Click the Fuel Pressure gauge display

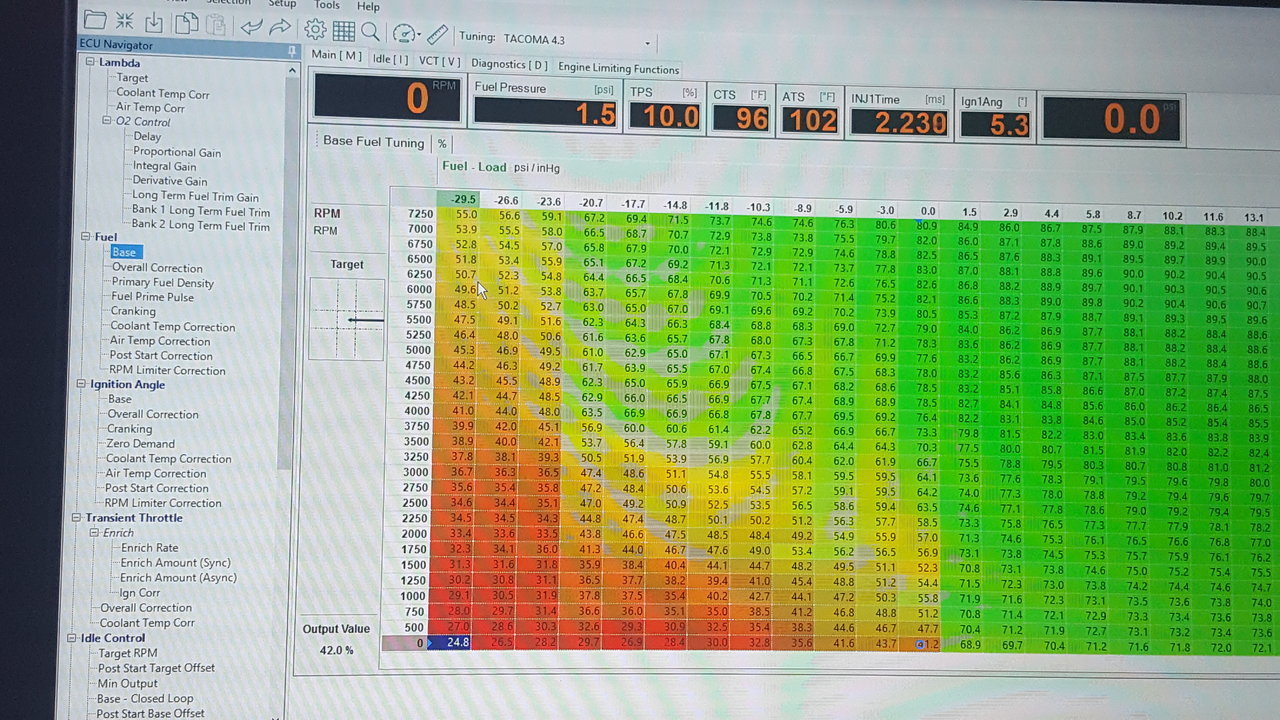[x=545, y=104]
